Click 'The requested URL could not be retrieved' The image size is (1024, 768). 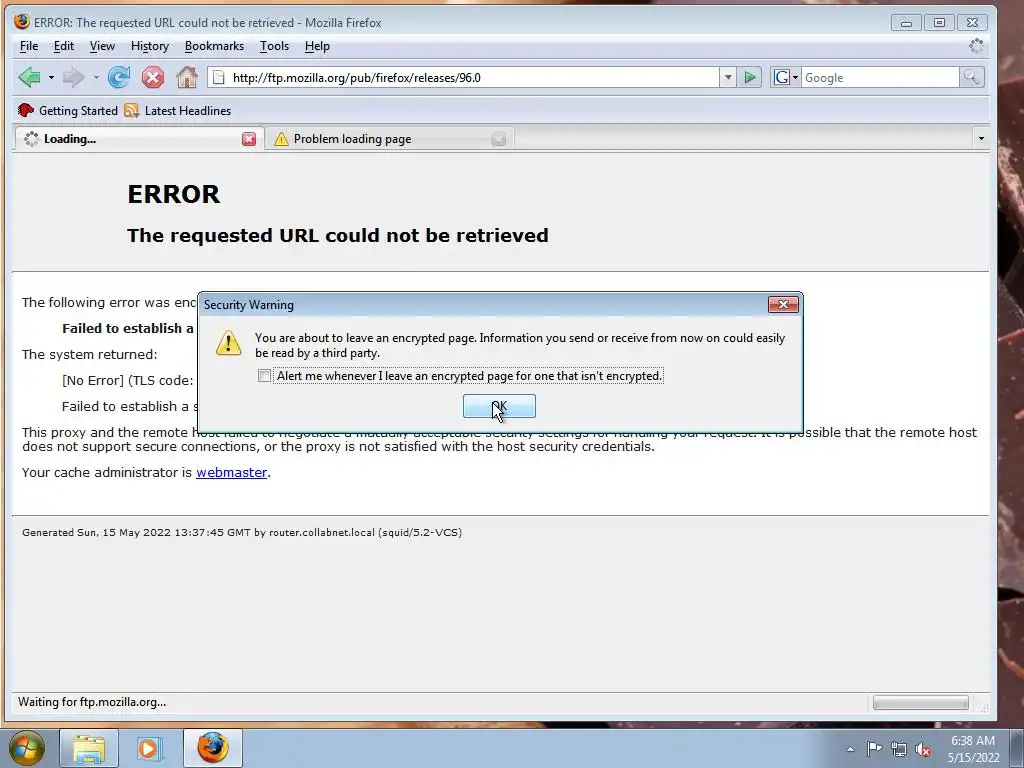[338, 235]
